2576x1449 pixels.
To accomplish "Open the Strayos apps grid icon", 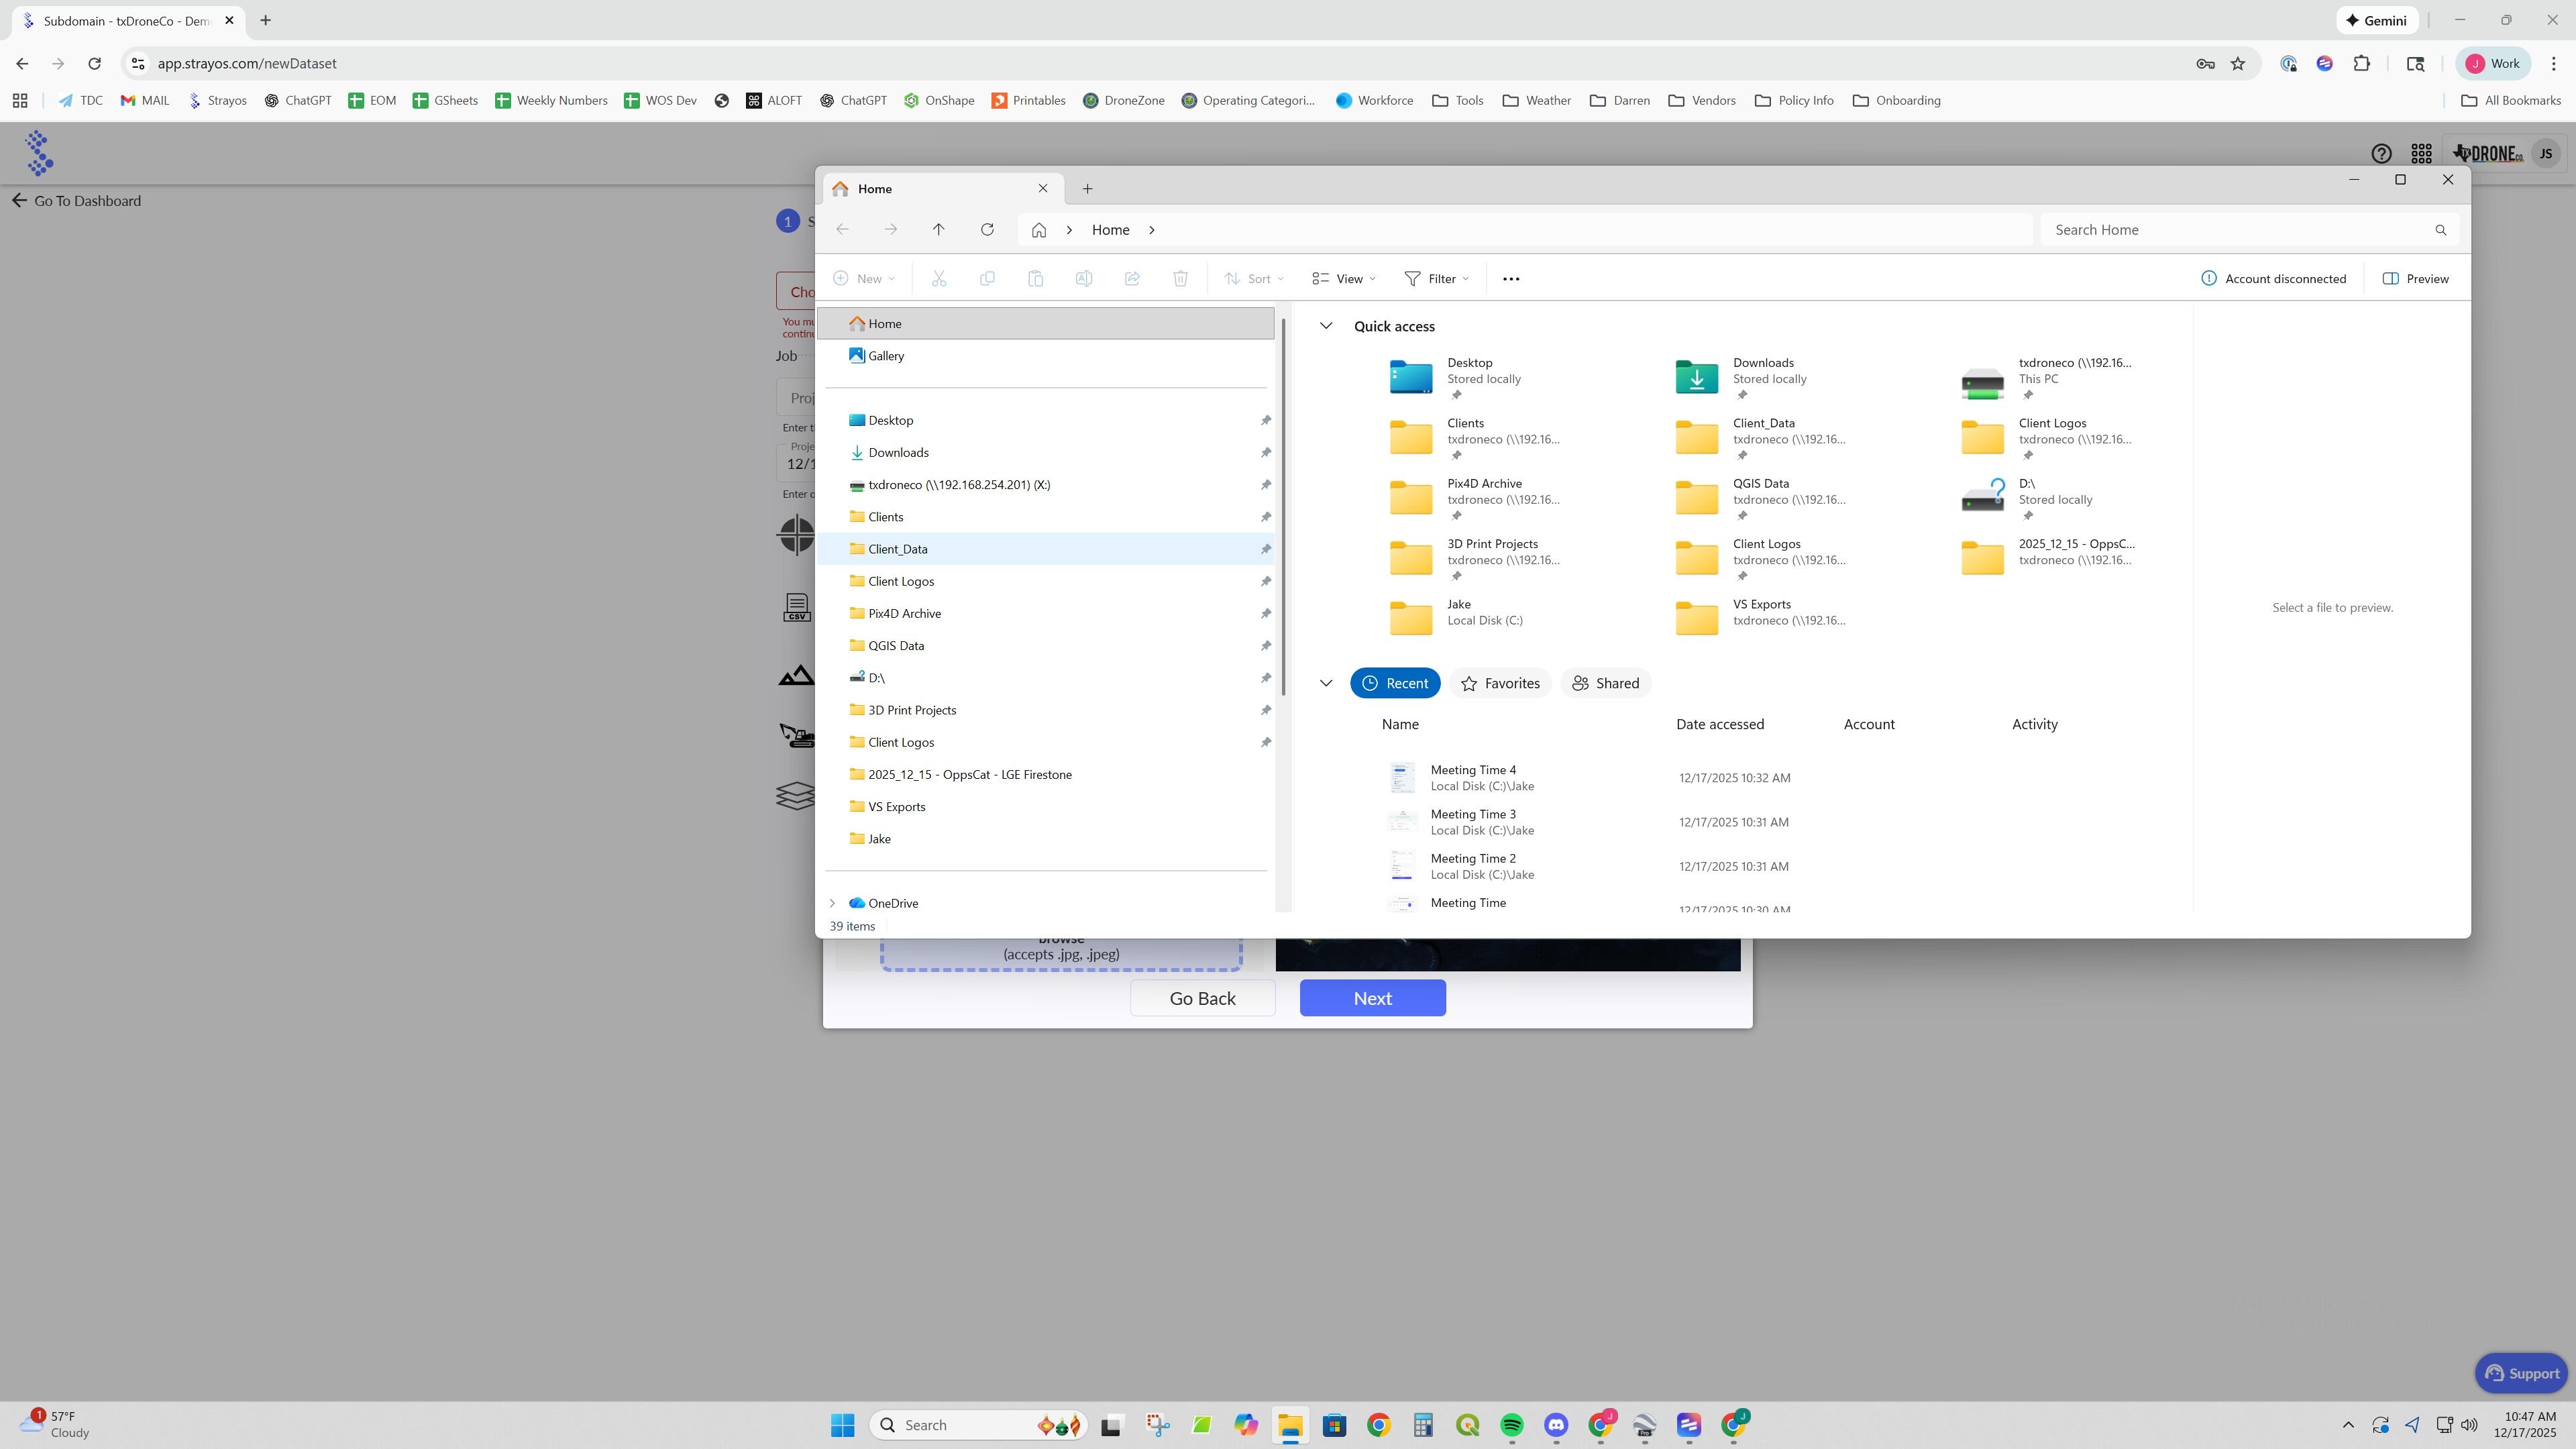I will coord(2421,154).
